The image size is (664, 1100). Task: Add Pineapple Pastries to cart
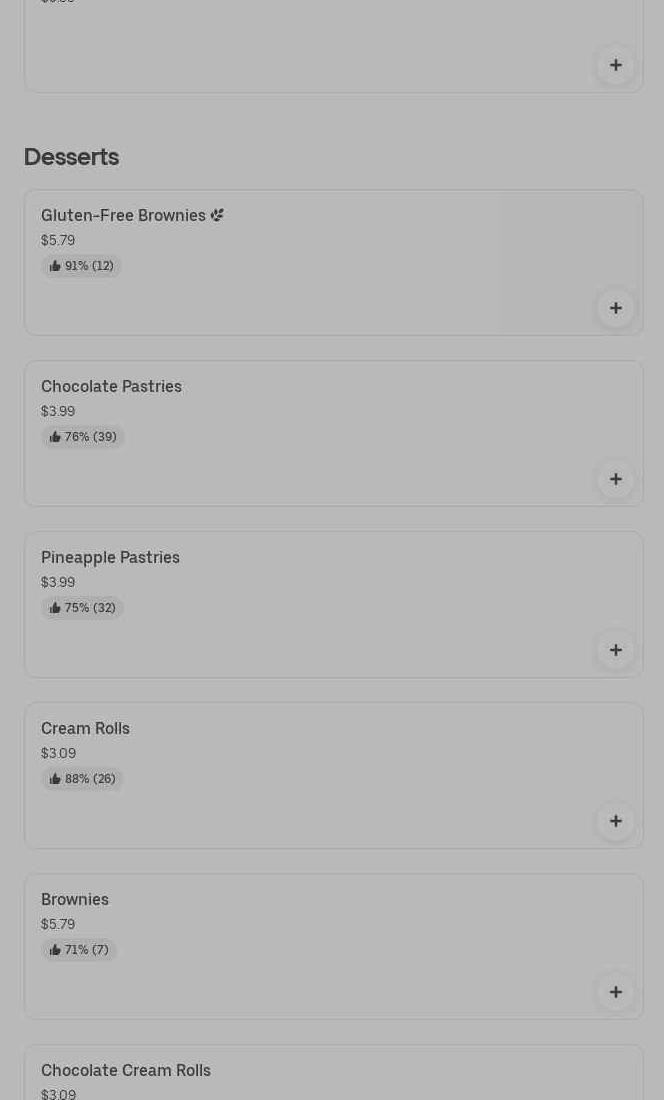tap(615, 650)
